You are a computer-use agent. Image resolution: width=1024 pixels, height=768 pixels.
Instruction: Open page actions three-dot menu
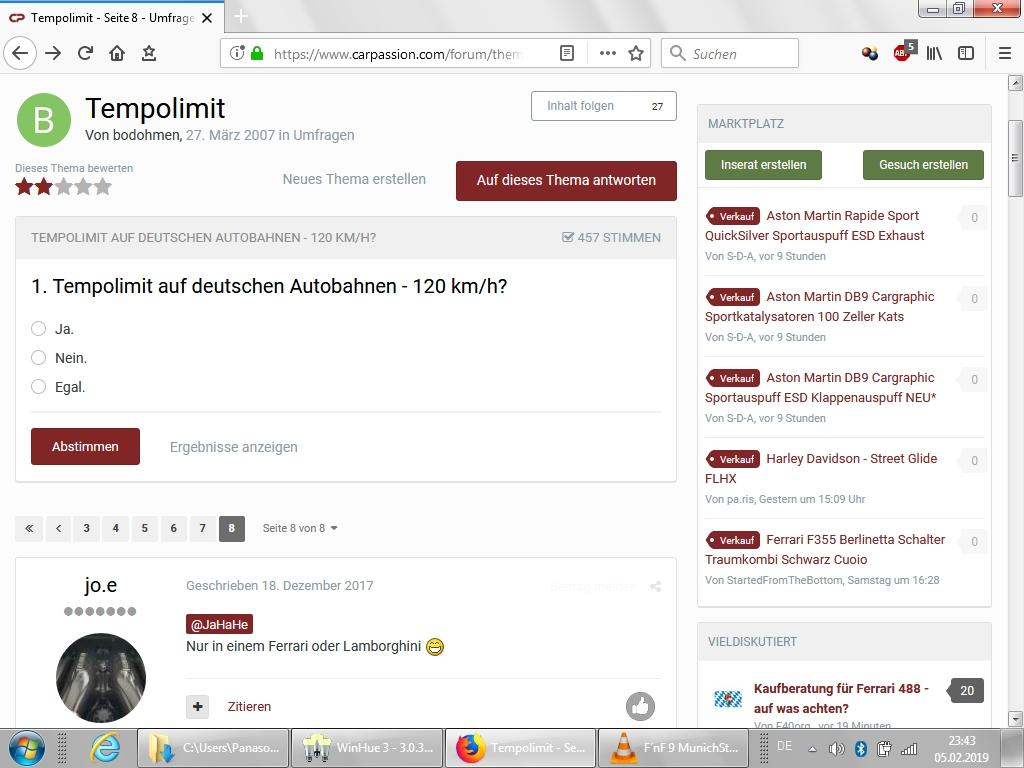tap(607, 54)
